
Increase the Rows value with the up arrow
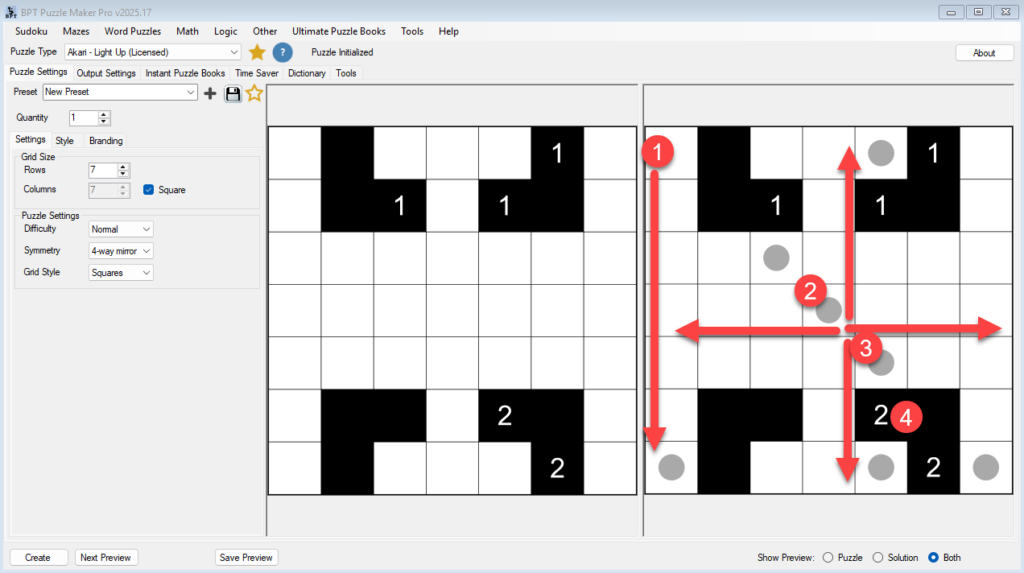click(x=123, y=167)
